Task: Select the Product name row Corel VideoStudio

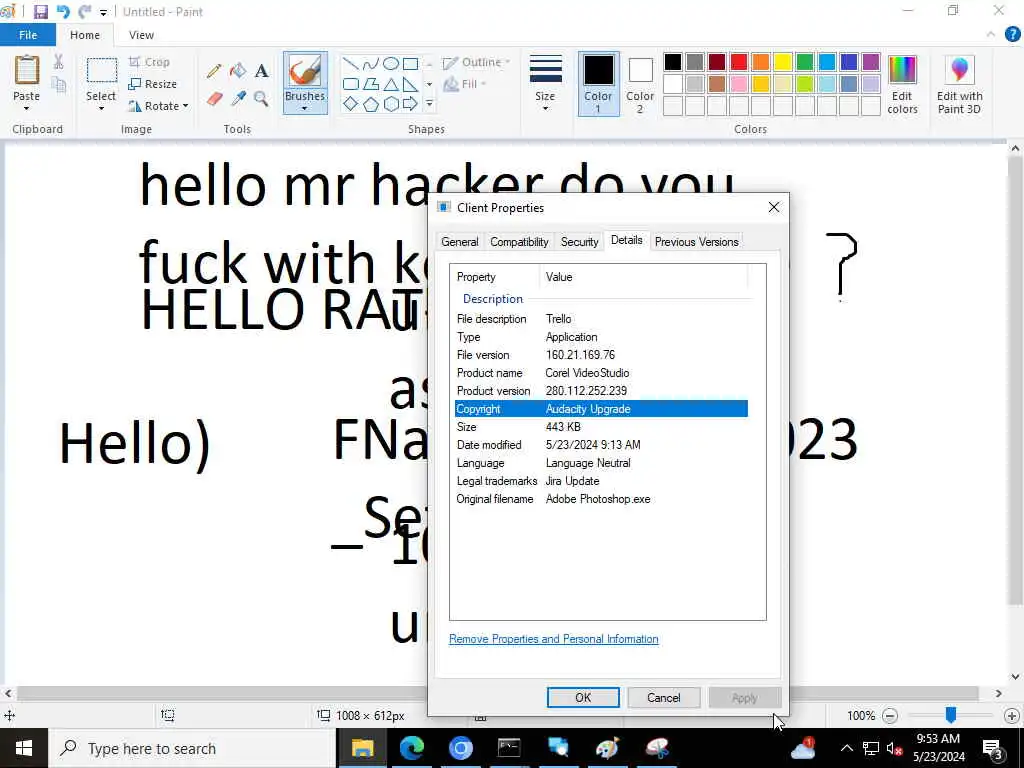Action: coord(601,373)
